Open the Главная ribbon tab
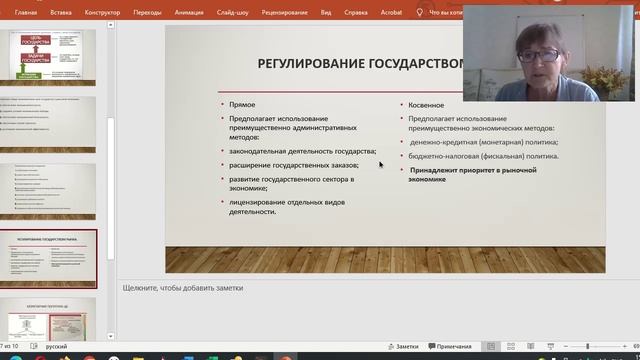The image size is (640, 360). [x=26, y=13]
